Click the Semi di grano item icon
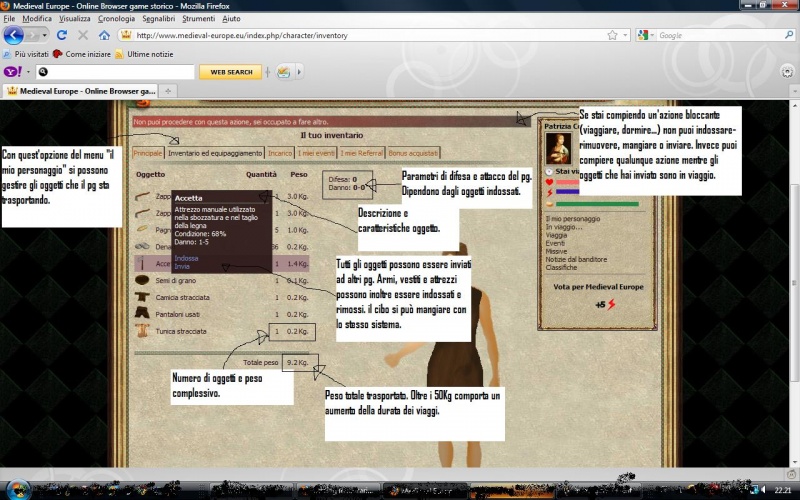Image resolution: width=800 pixels, height=500 pixels. pos(143,280)
